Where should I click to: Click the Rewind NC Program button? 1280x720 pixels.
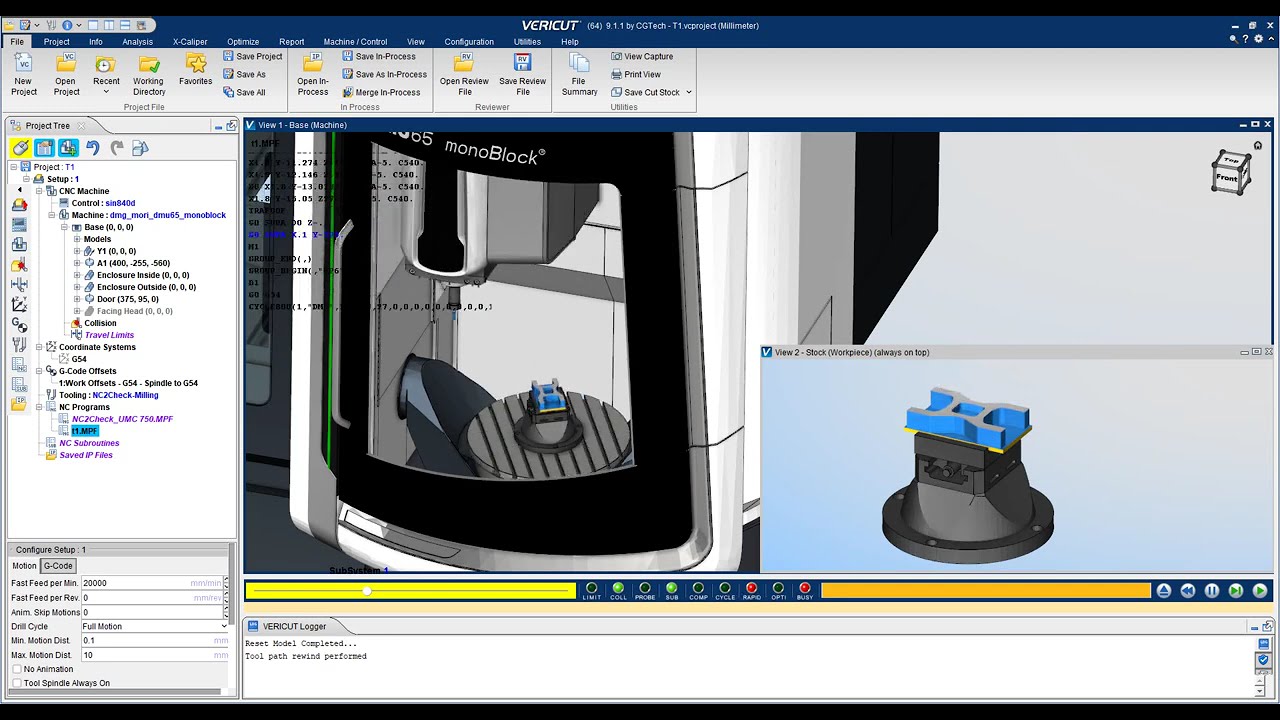point(1188,591)
